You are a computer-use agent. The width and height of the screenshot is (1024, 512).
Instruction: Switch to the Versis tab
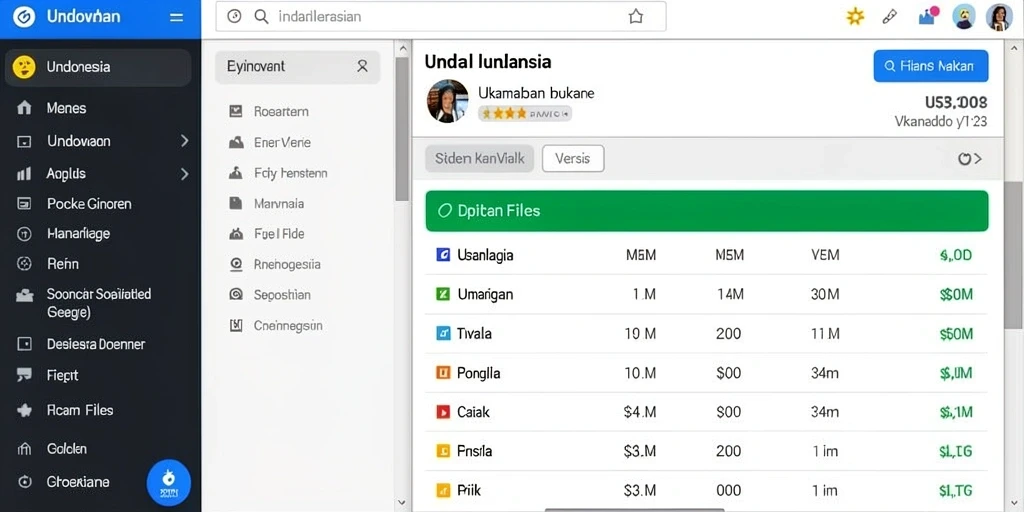[x=573, y=159]
